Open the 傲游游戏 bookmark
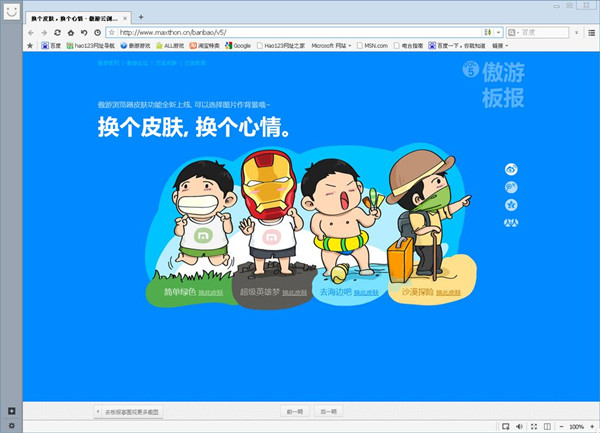The image size is (600, 433). 135,46
